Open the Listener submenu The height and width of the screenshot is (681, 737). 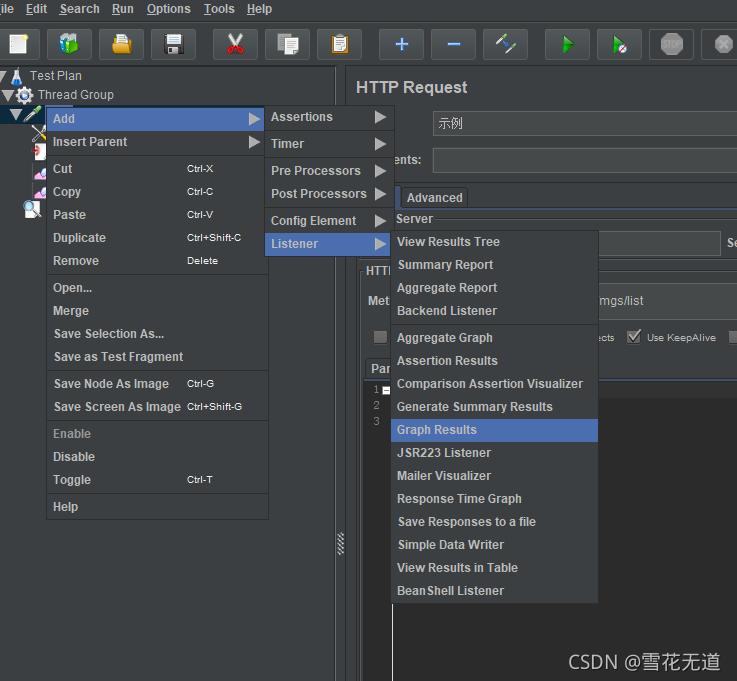coord(329,244)
